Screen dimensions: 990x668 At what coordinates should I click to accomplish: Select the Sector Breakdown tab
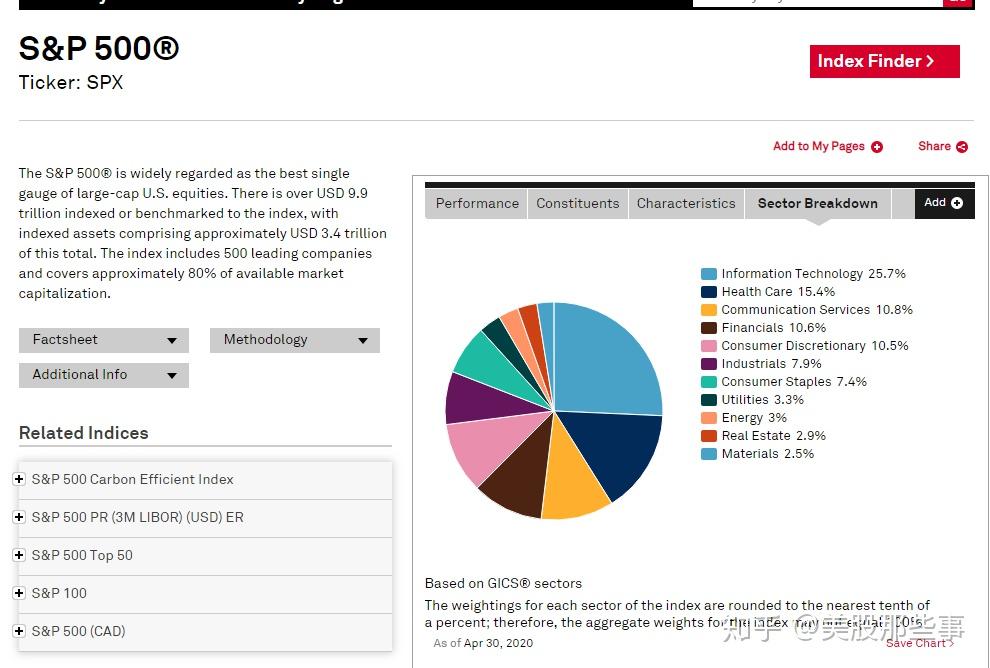pos(818,203)
